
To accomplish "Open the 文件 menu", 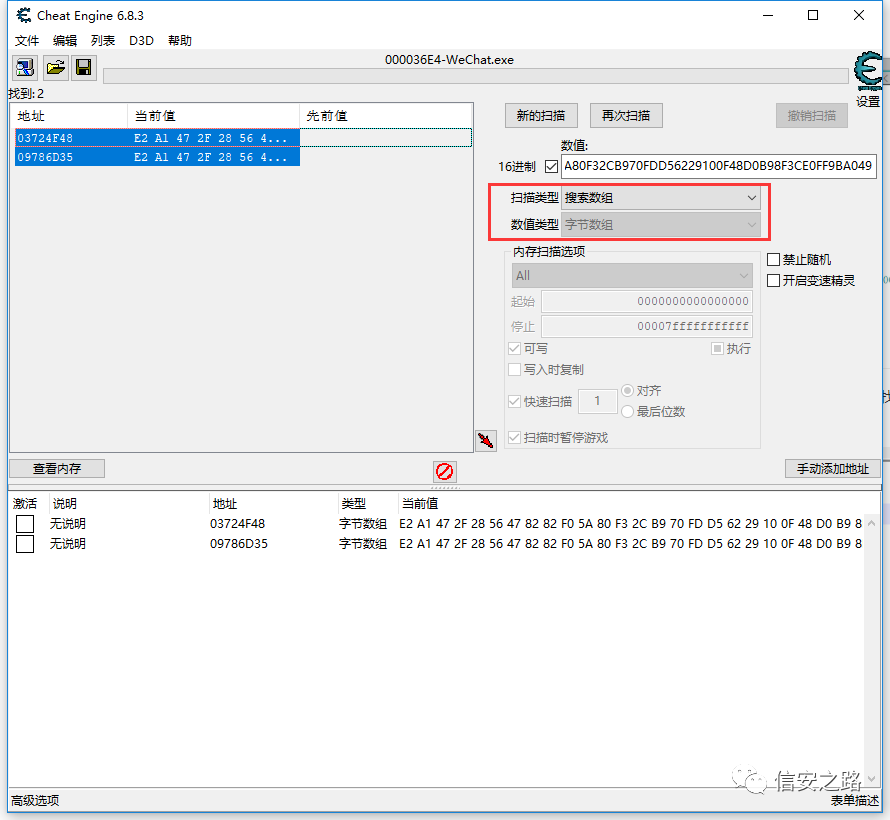I will (x=27, y=41).
